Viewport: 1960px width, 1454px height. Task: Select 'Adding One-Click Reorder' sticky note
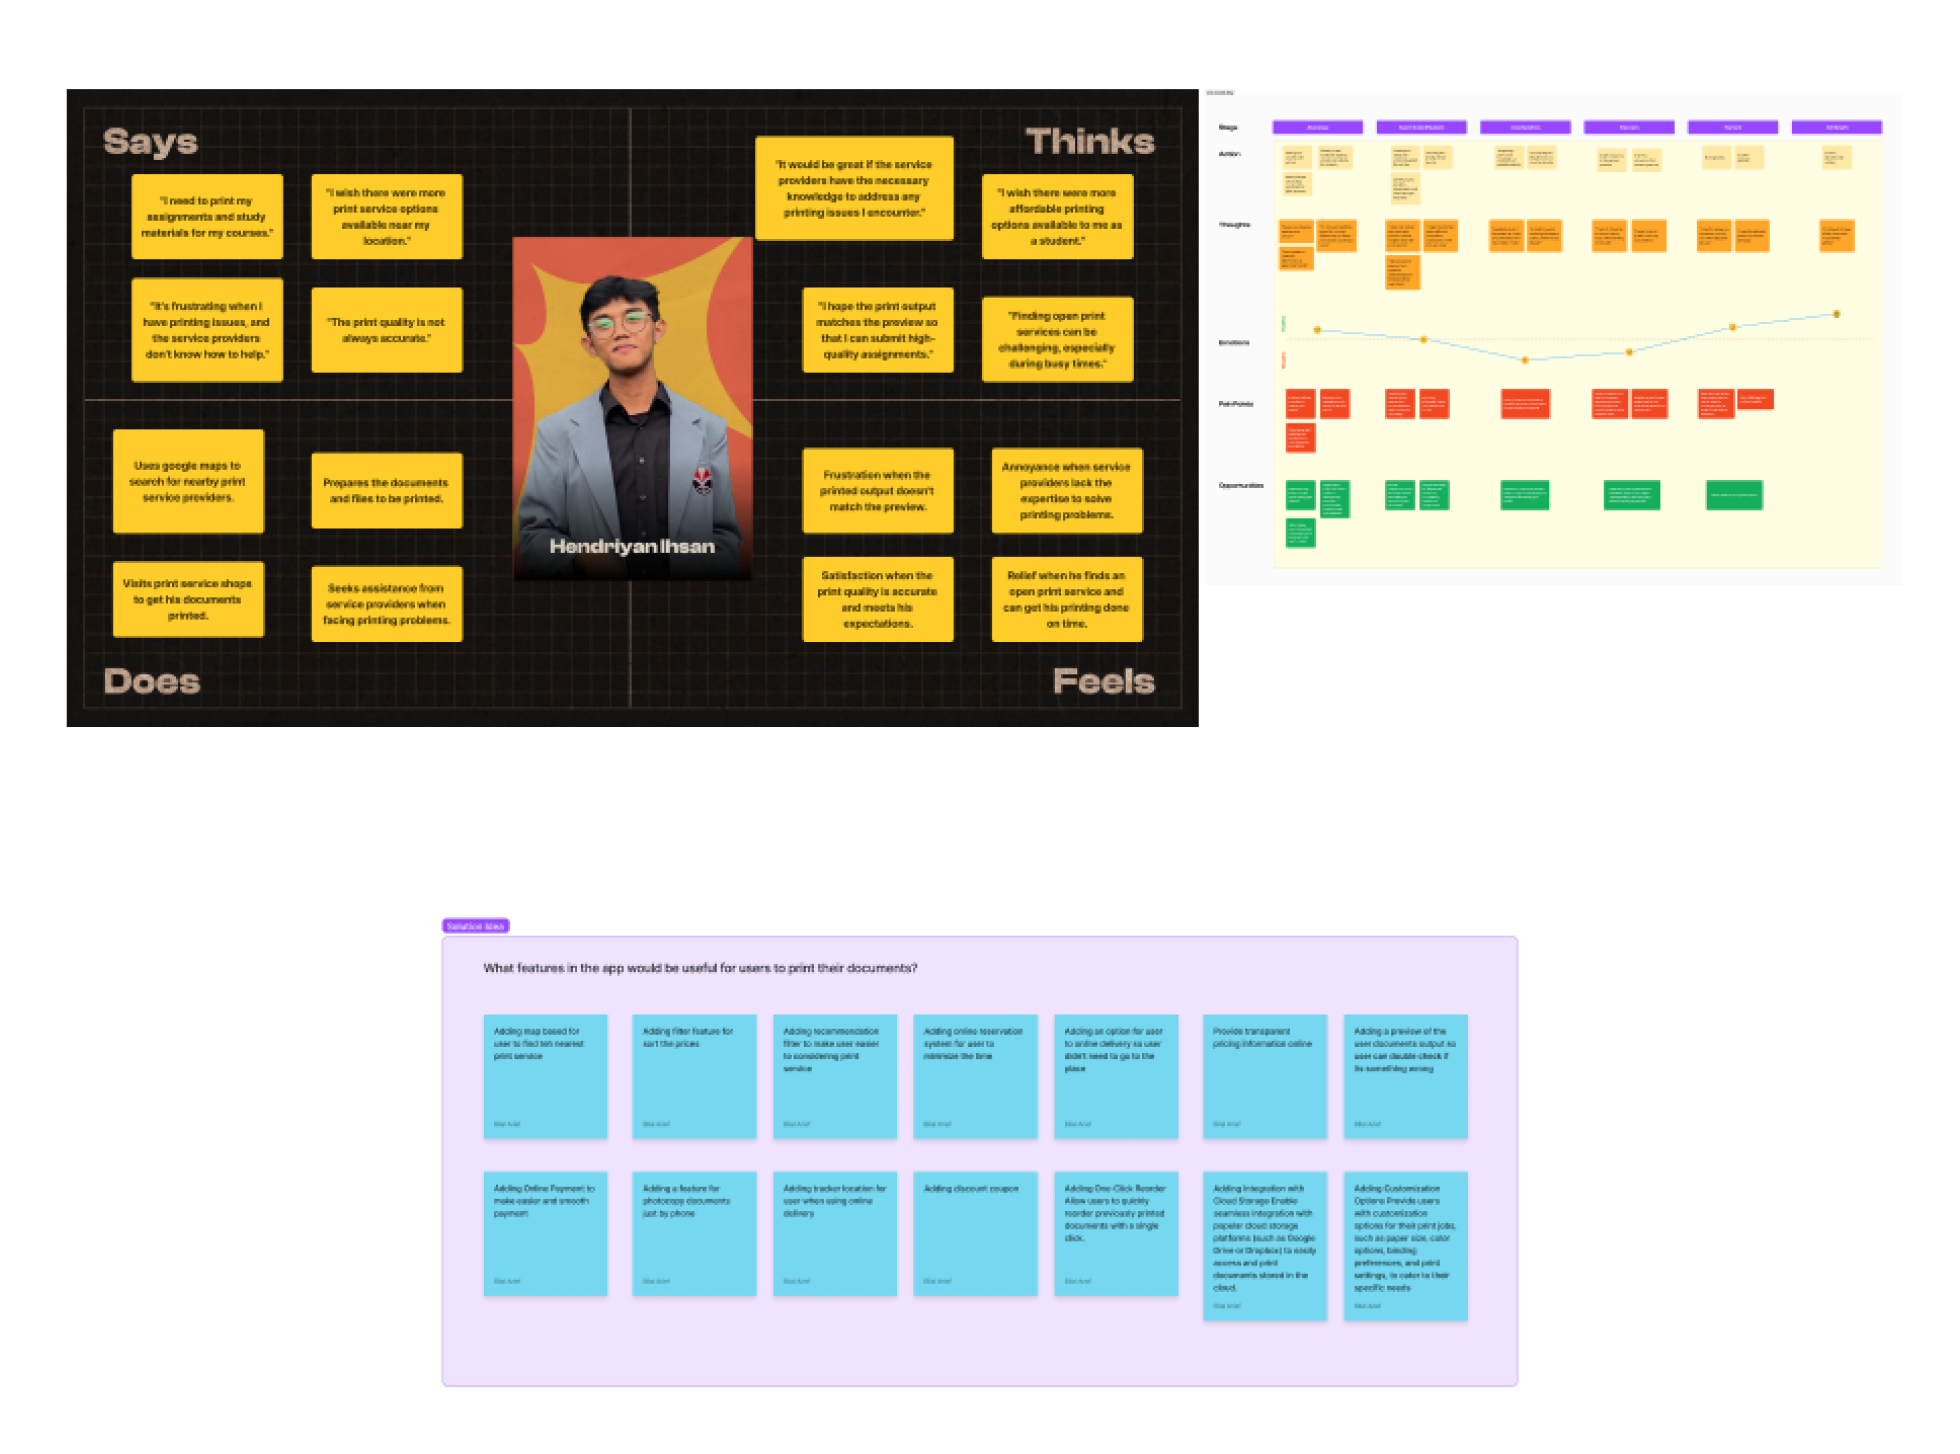click(x=1116, y=1233)
